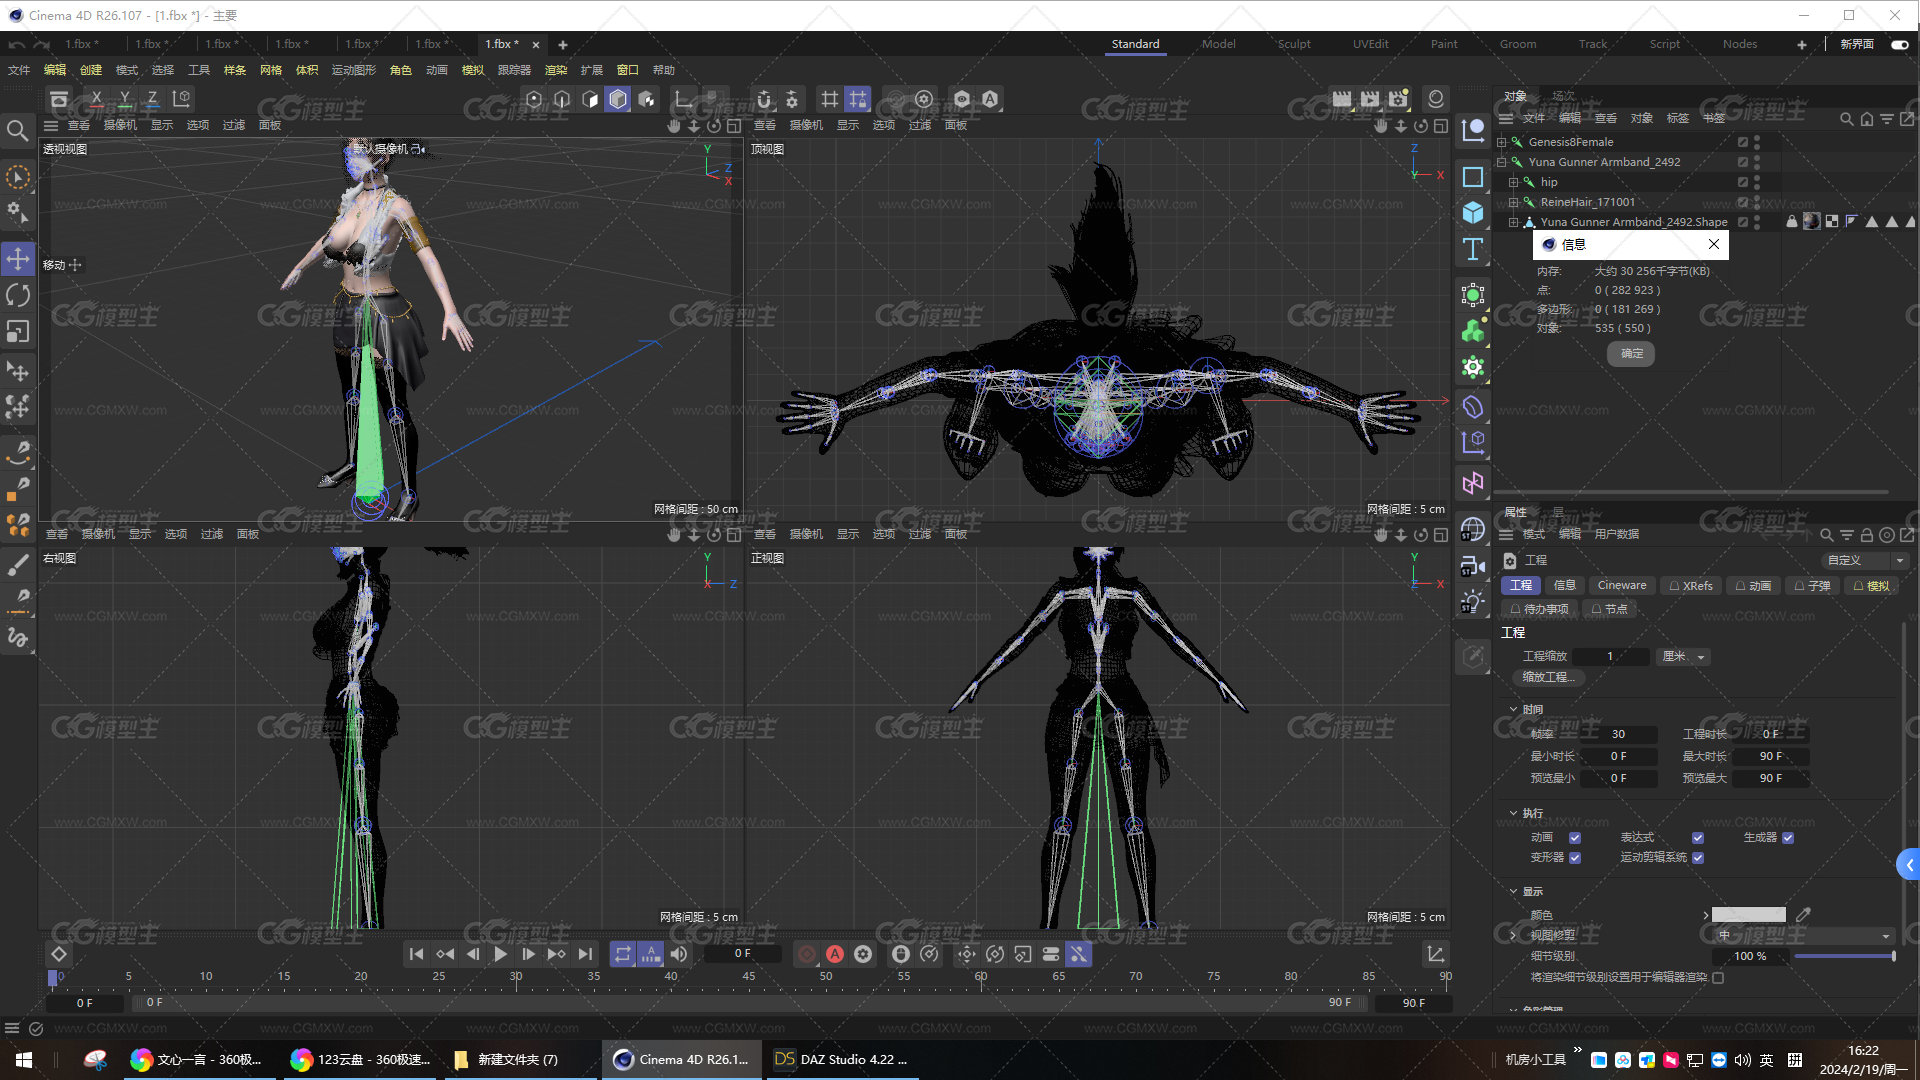Adjust the 细节级别 slider
The height and width of the screenshot is (1080, 1920).
tap(1844, 957)
